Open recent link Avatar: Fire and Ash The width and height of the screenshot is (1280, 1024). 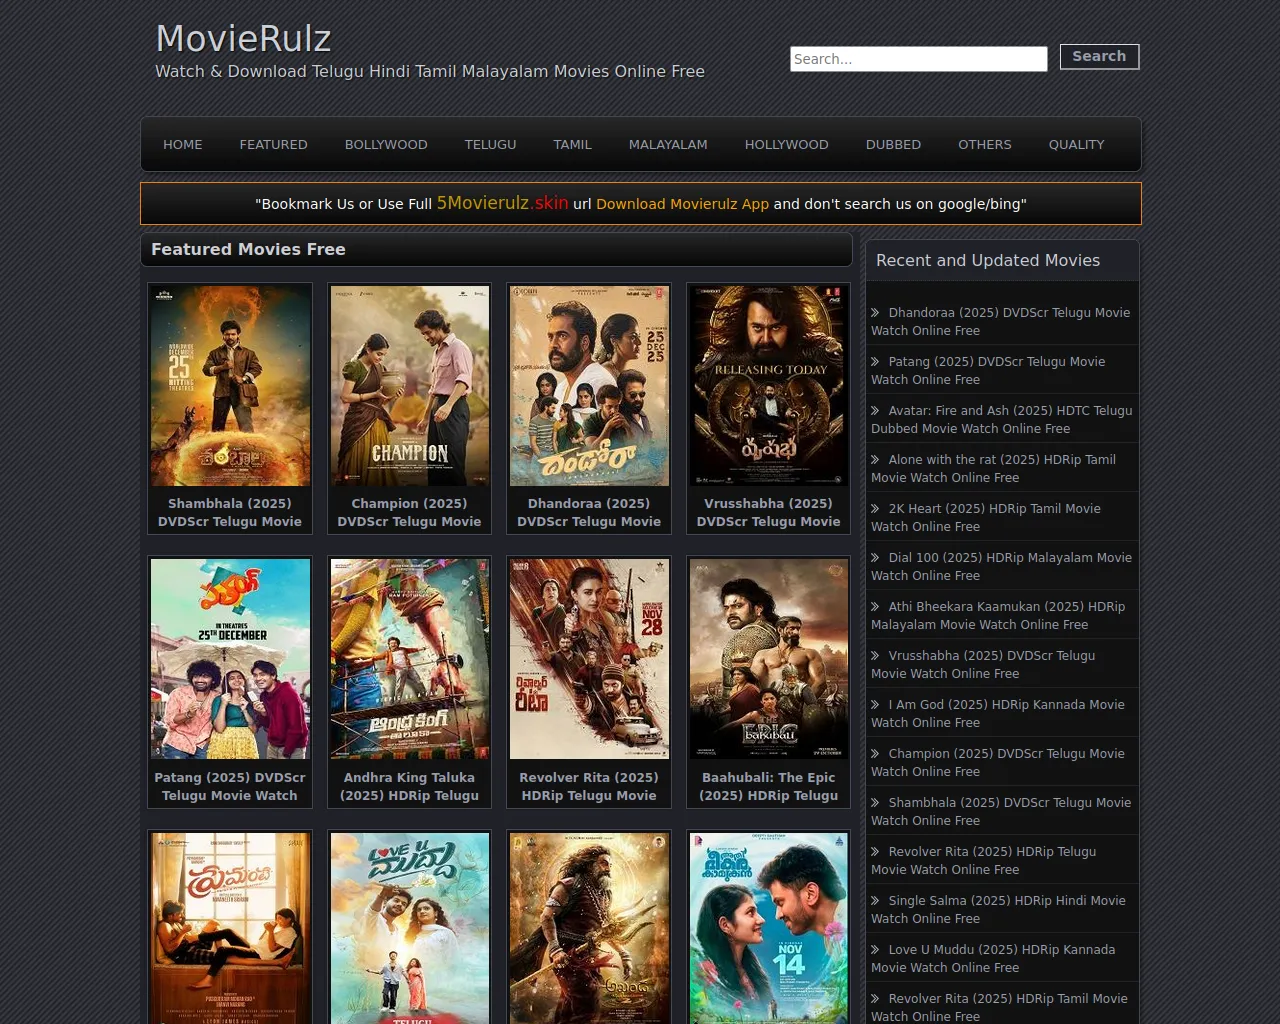[x=1002, y=419]
